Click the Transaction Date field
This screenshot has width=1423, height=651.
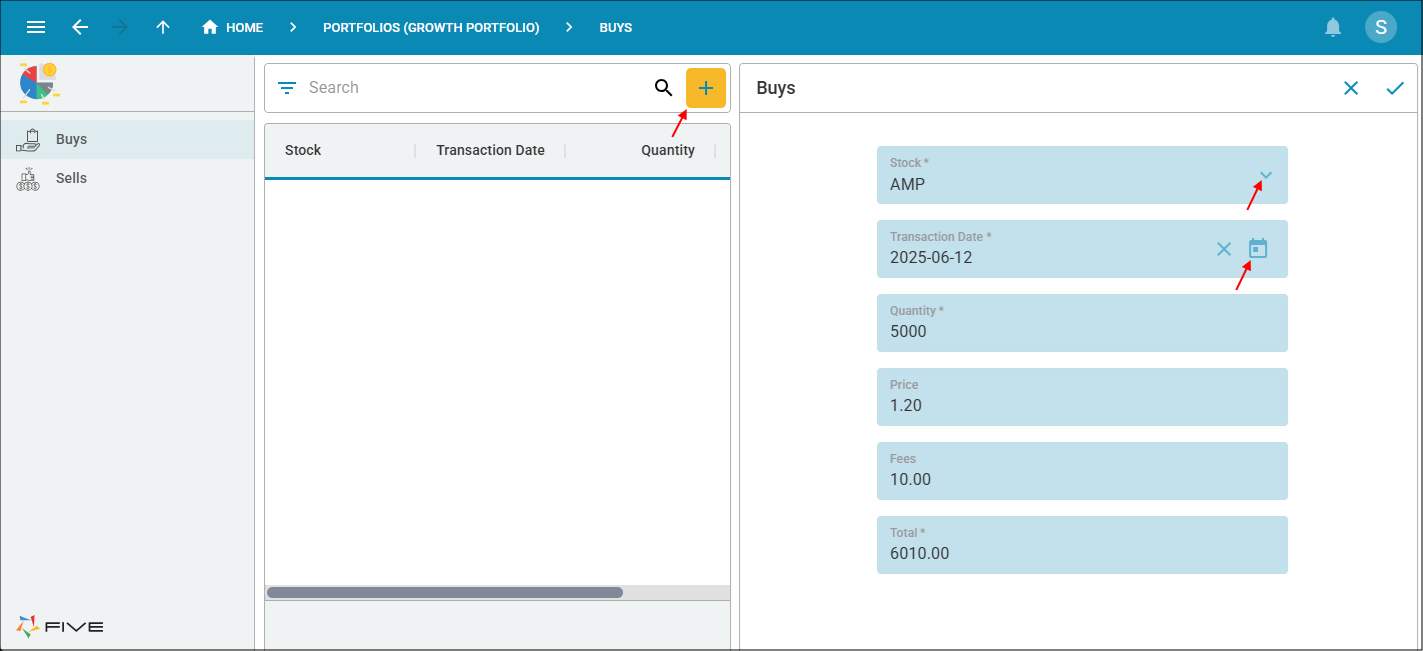(x=1082, y=249)
